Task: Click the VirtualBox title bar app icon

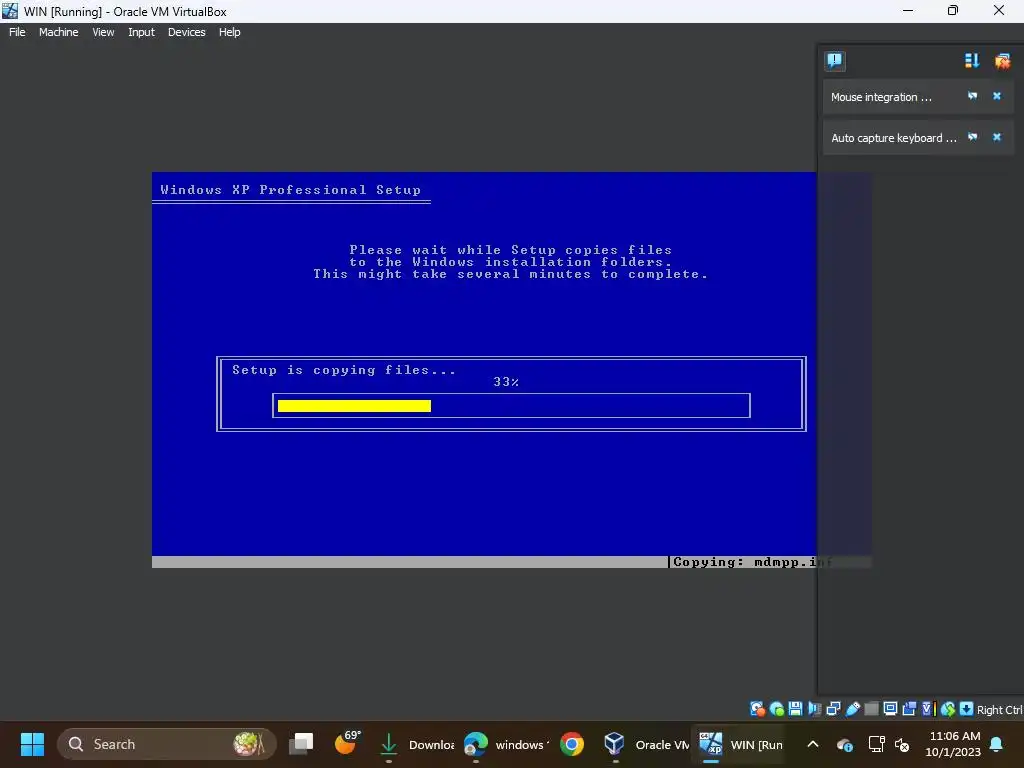Action: [x=10, y=10]
